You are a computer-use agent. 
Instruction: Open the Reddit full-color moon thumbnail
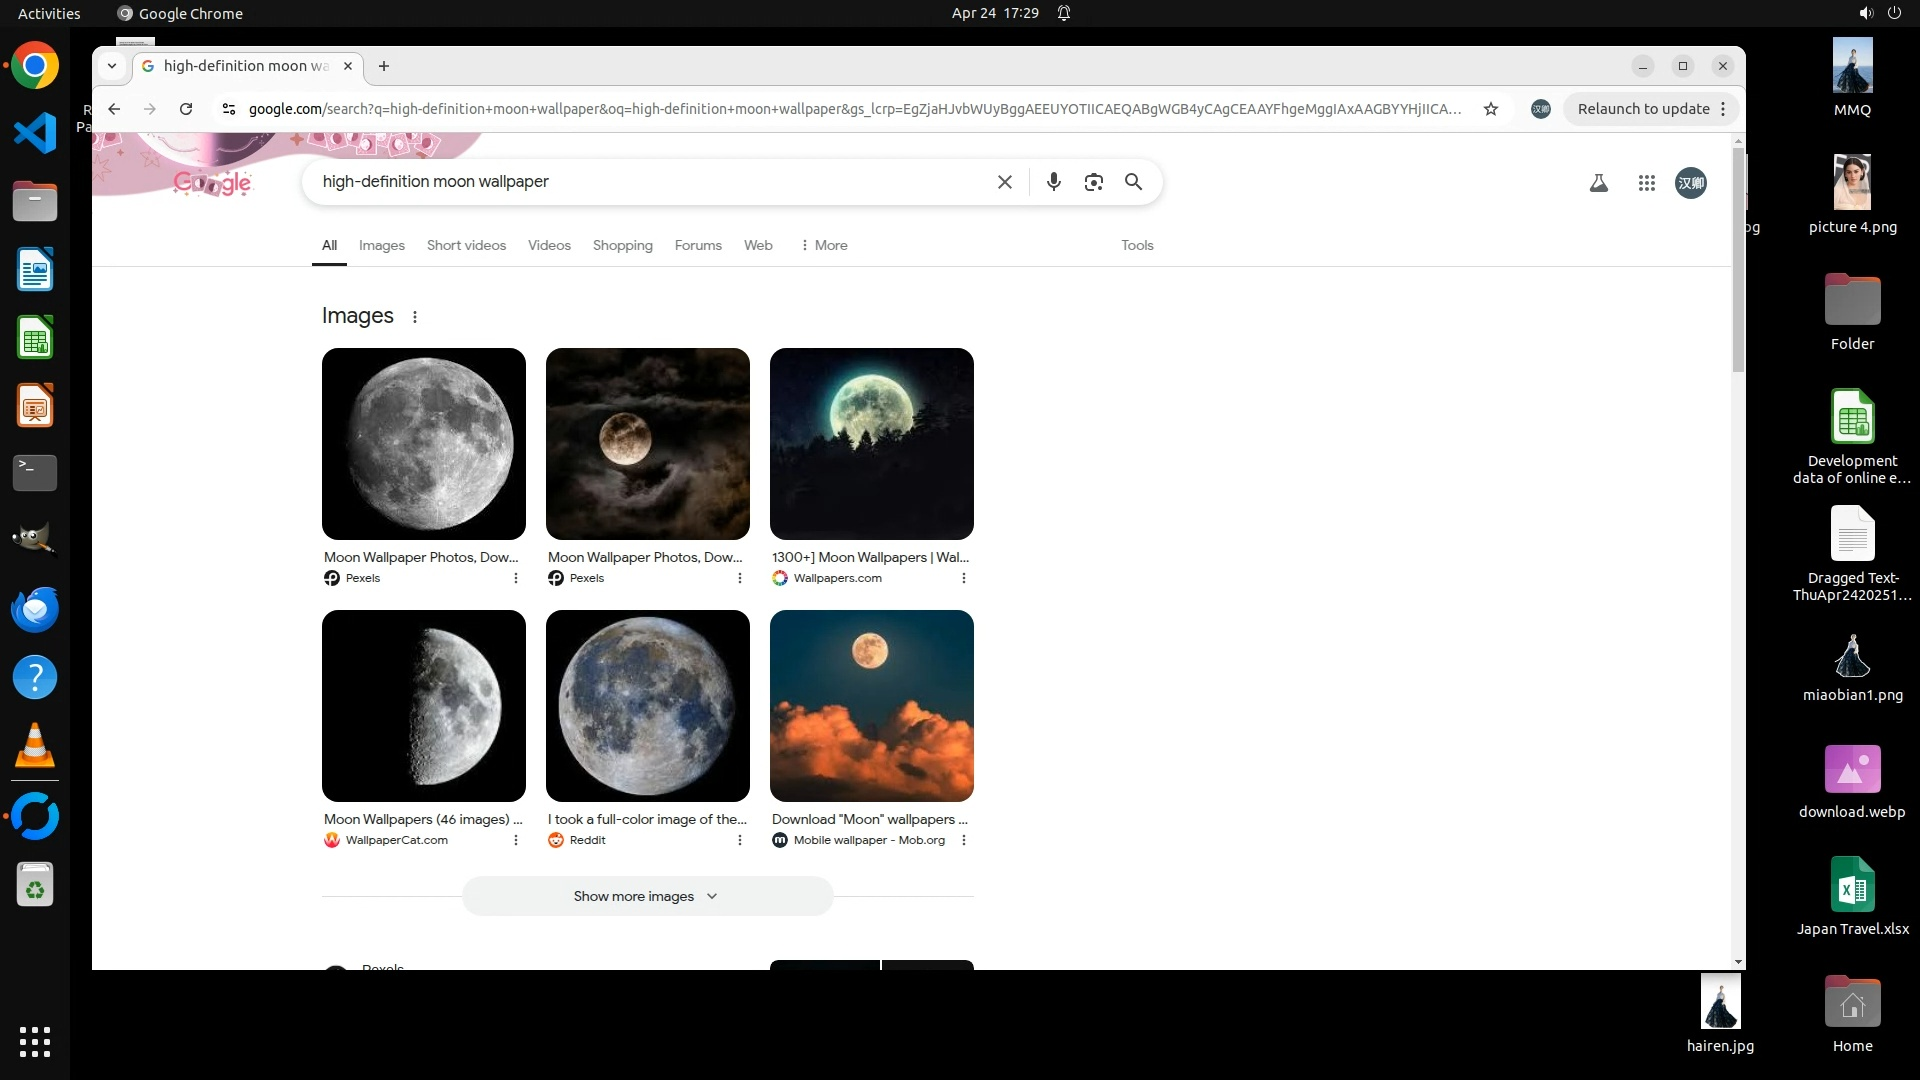647,706
